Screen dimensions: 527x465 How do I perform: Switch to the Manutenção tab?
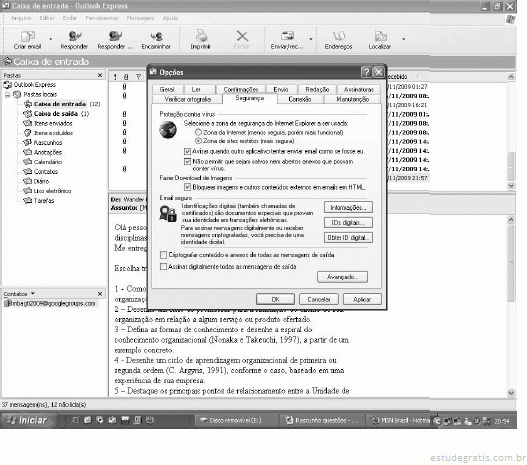353,99
